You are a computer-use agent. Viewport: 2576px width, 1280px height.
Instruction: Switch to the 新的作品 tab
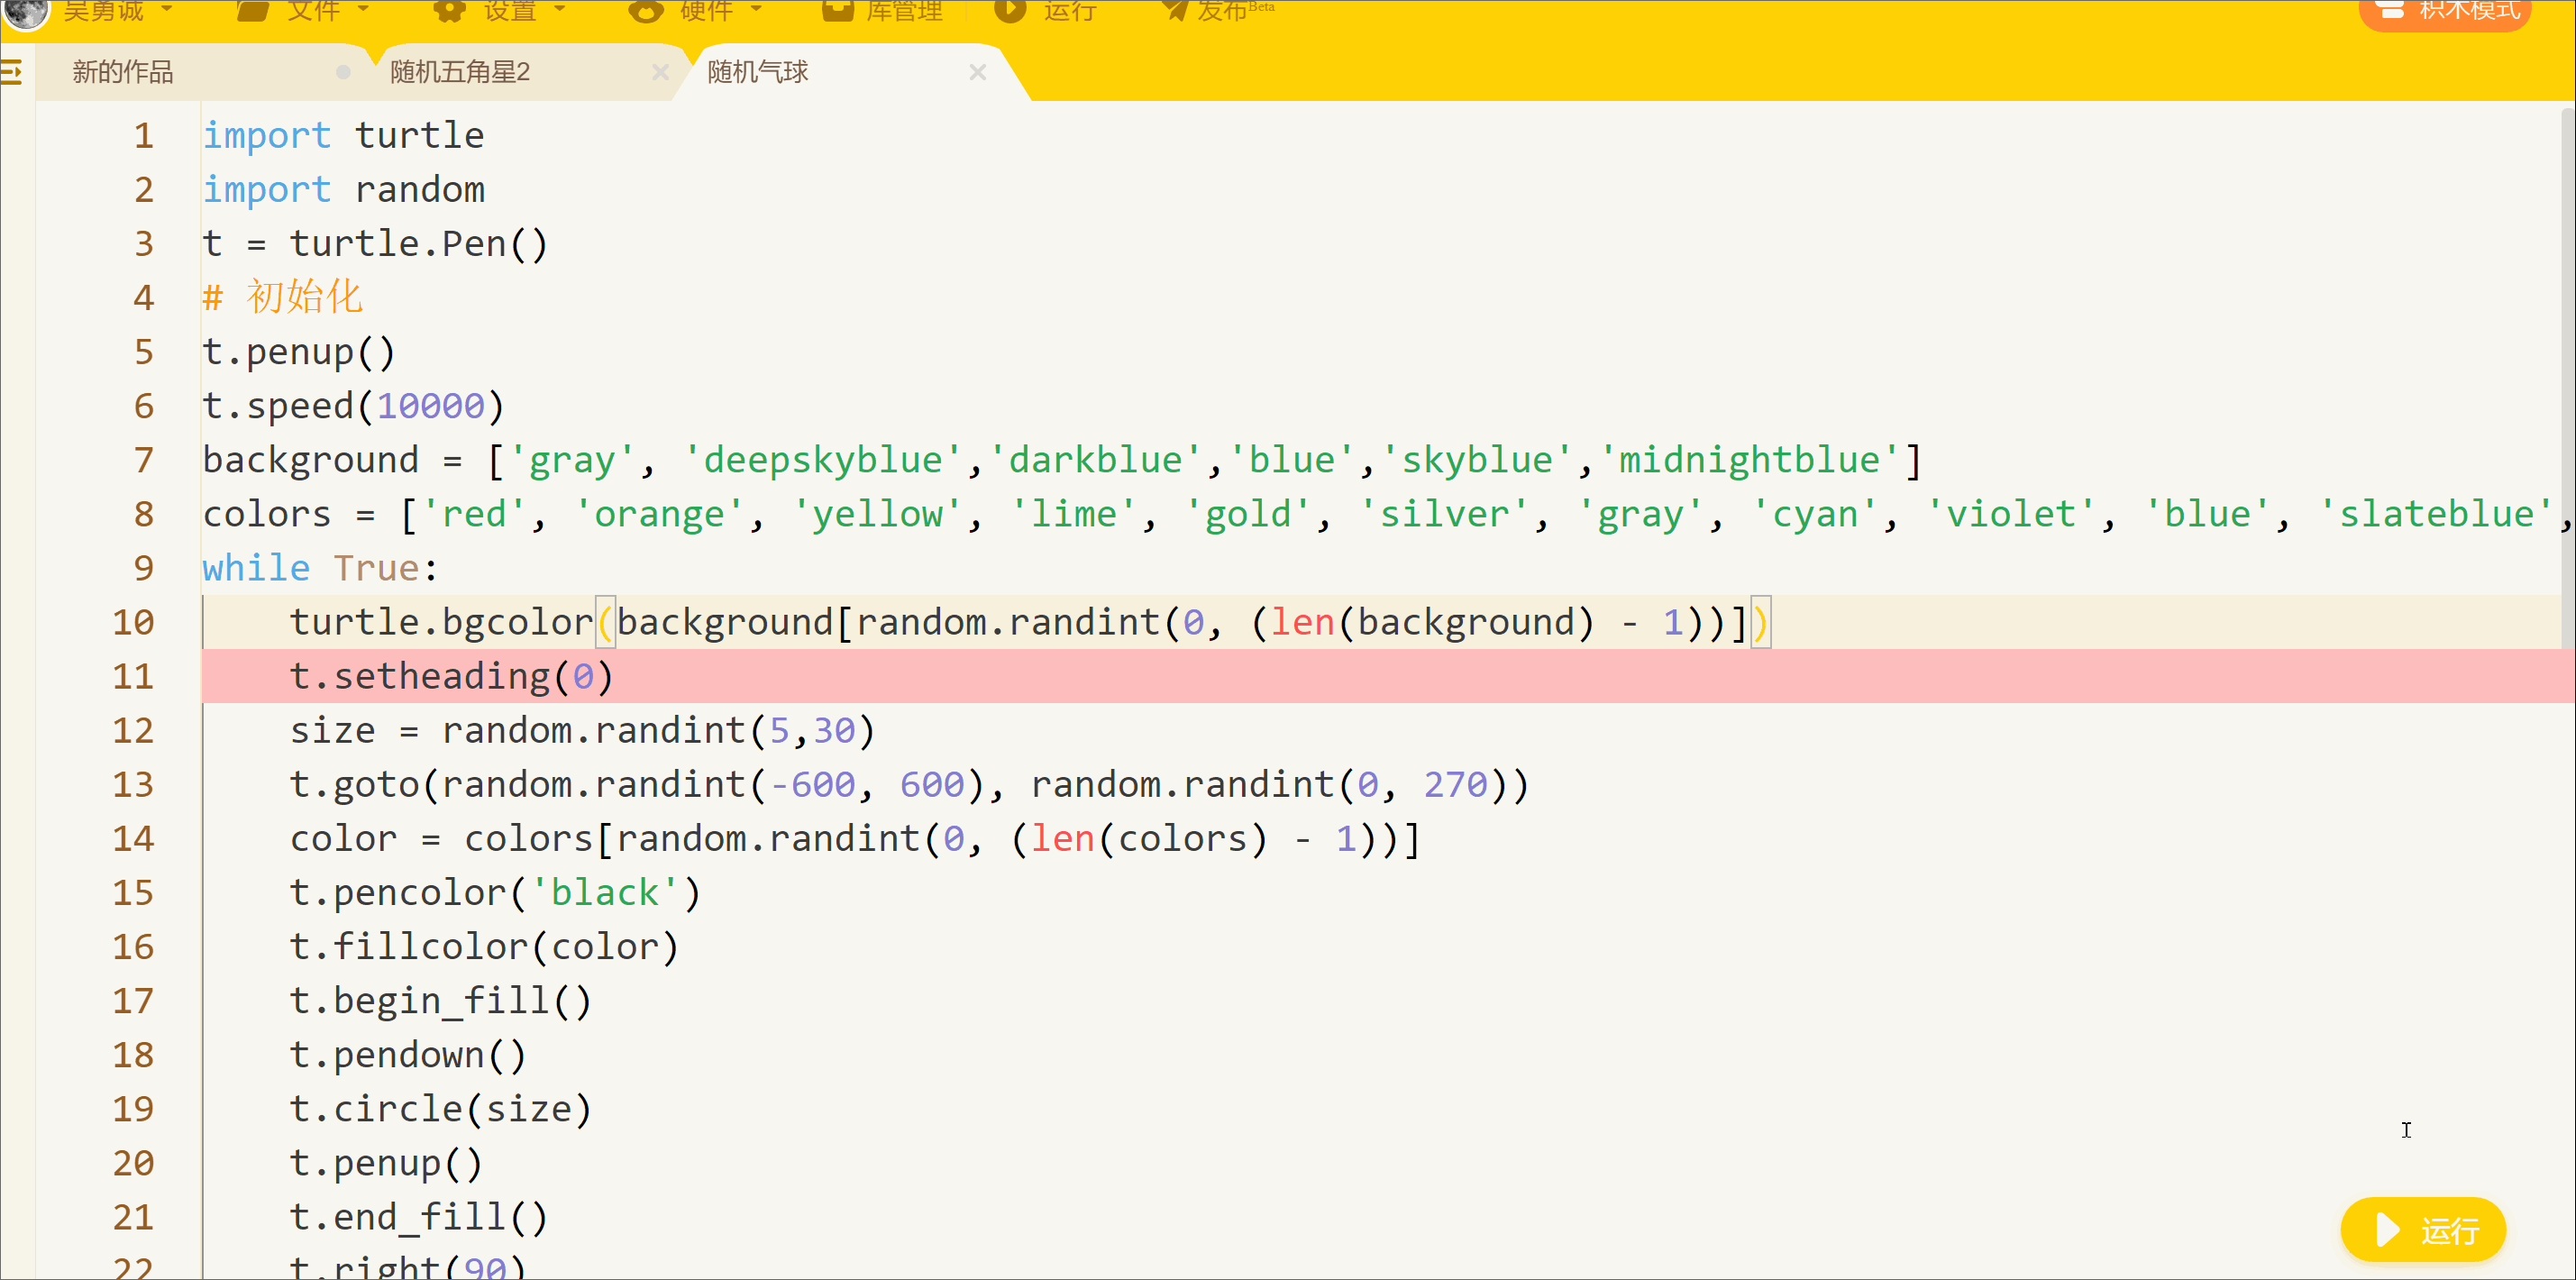pyautogui.click(x=122, y=72)
